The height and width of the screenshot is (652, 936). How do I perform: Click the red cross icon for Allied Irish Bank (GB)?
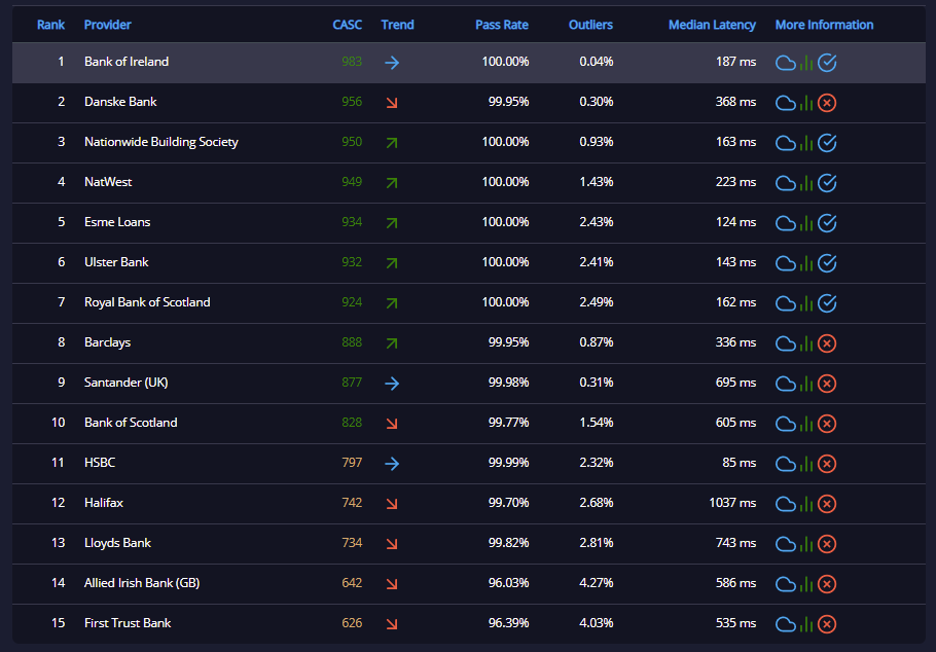[827, 583]
